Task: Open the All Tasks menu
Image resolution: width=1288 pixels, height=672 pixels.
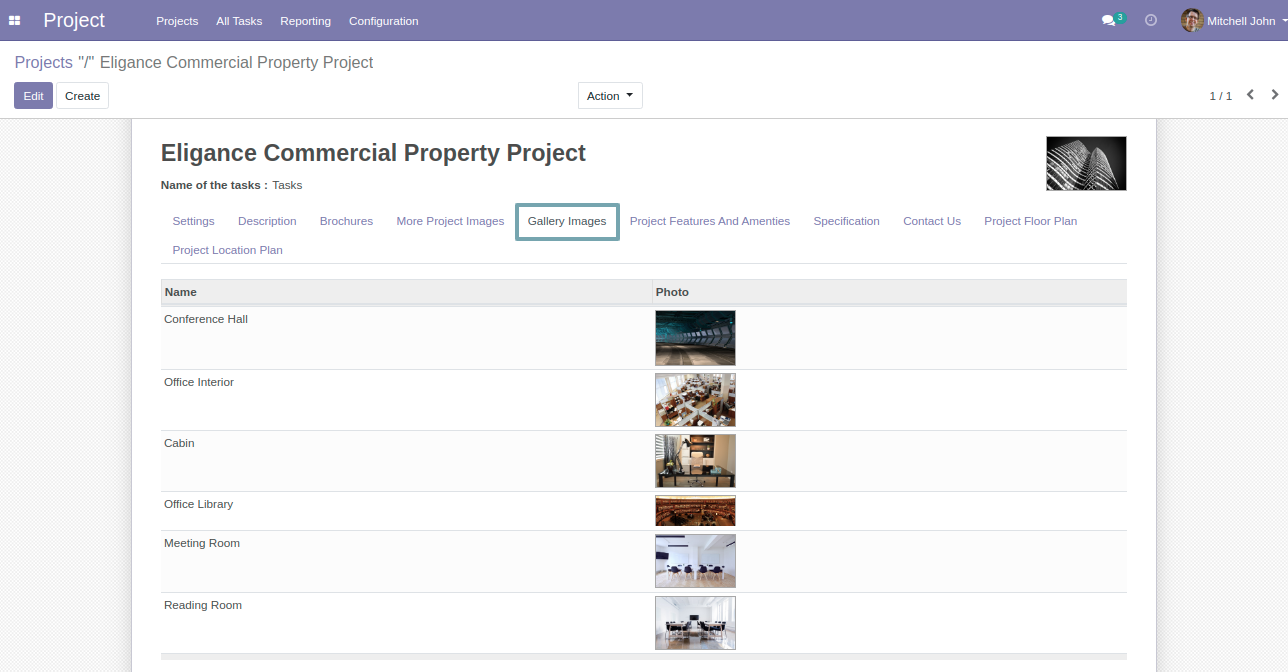Action: tap(239, 21)
